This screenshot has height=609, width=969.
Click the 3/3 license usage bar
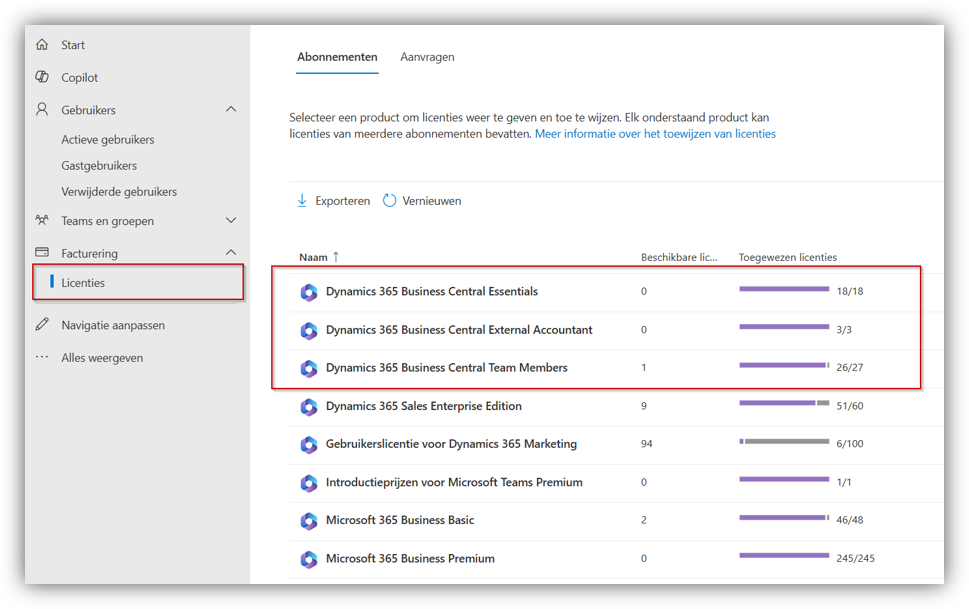784,327
